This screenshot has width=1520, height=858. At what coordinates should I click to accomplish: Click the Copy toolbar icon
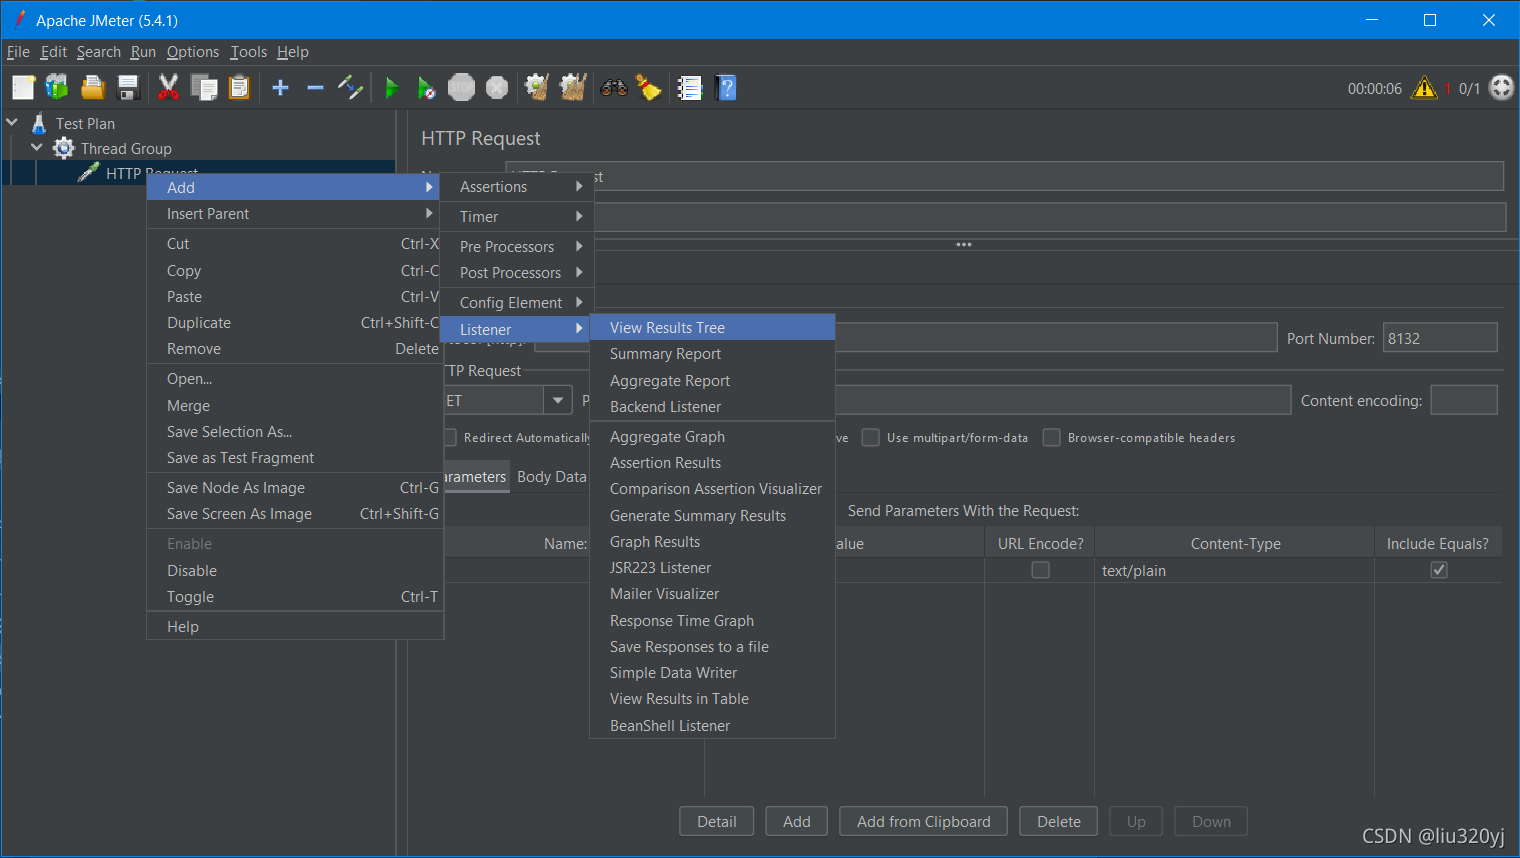[204, 88]
